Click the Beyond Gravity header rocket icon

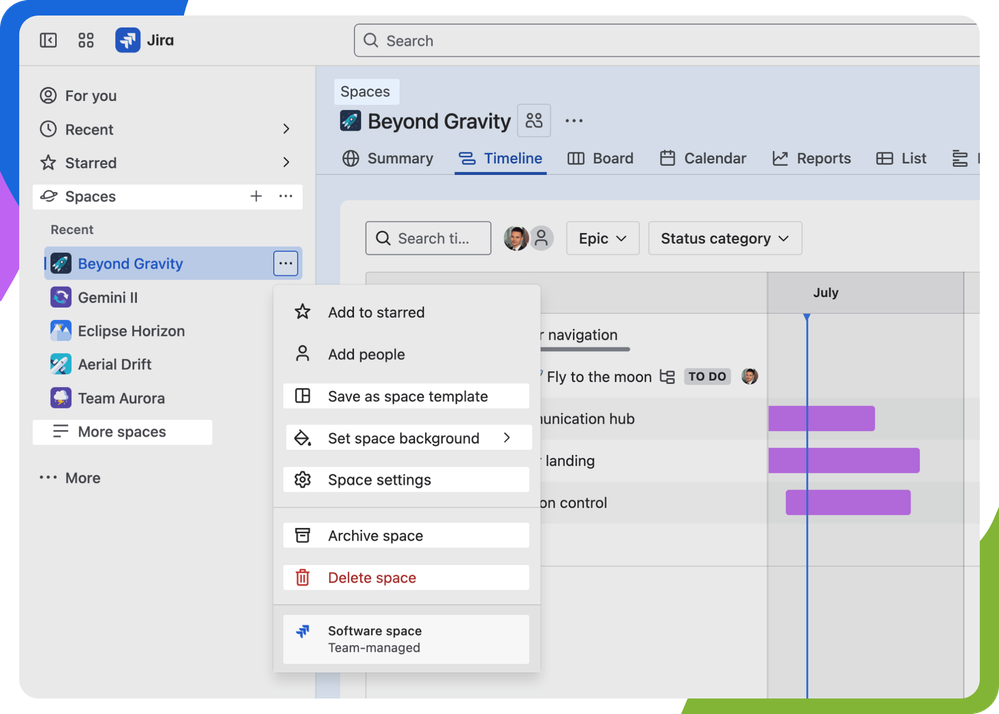[x=350, y=120]
